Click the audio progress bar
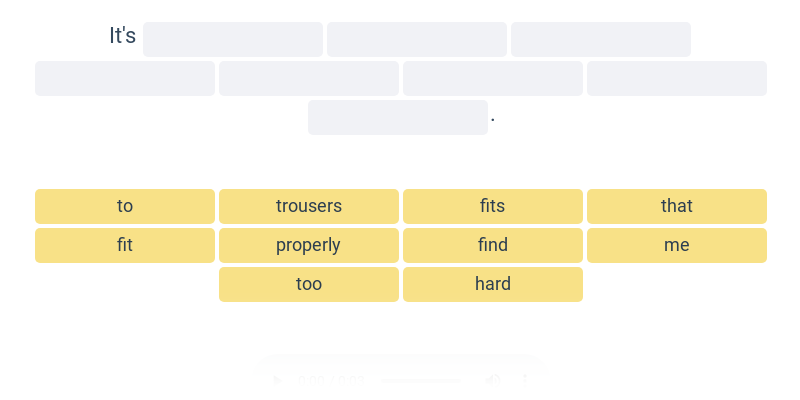Image resolution: width=800 pixels, height=400 pixels. pyautogui.click(x=421, y=380)
